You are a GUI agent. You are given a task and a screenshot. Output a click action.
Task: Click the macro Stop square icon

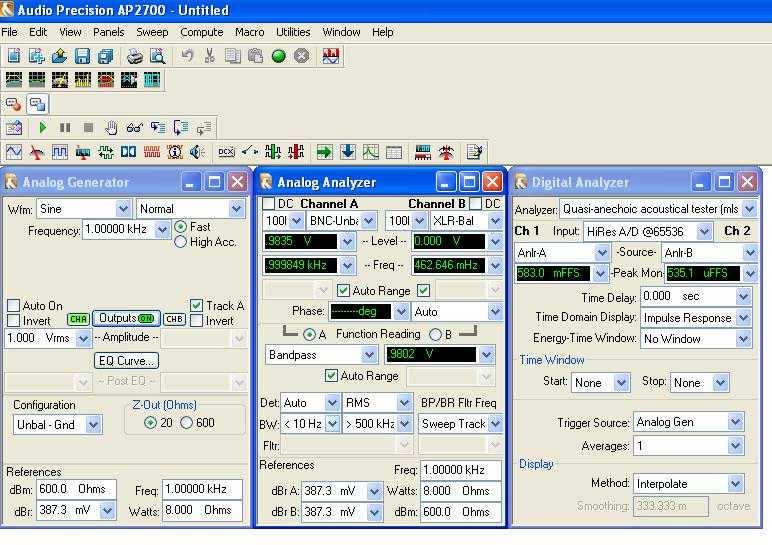88,128
